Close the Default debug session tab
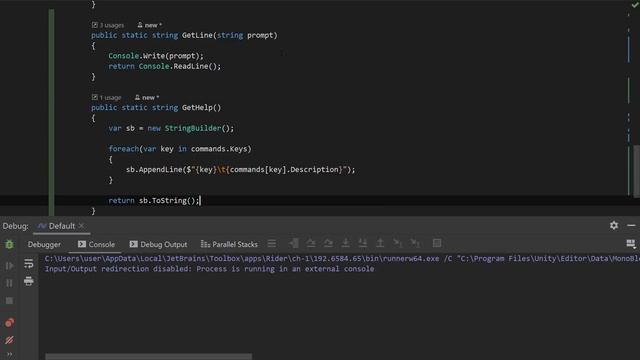Viewport: 640px width, 360px height. point(81,226)
